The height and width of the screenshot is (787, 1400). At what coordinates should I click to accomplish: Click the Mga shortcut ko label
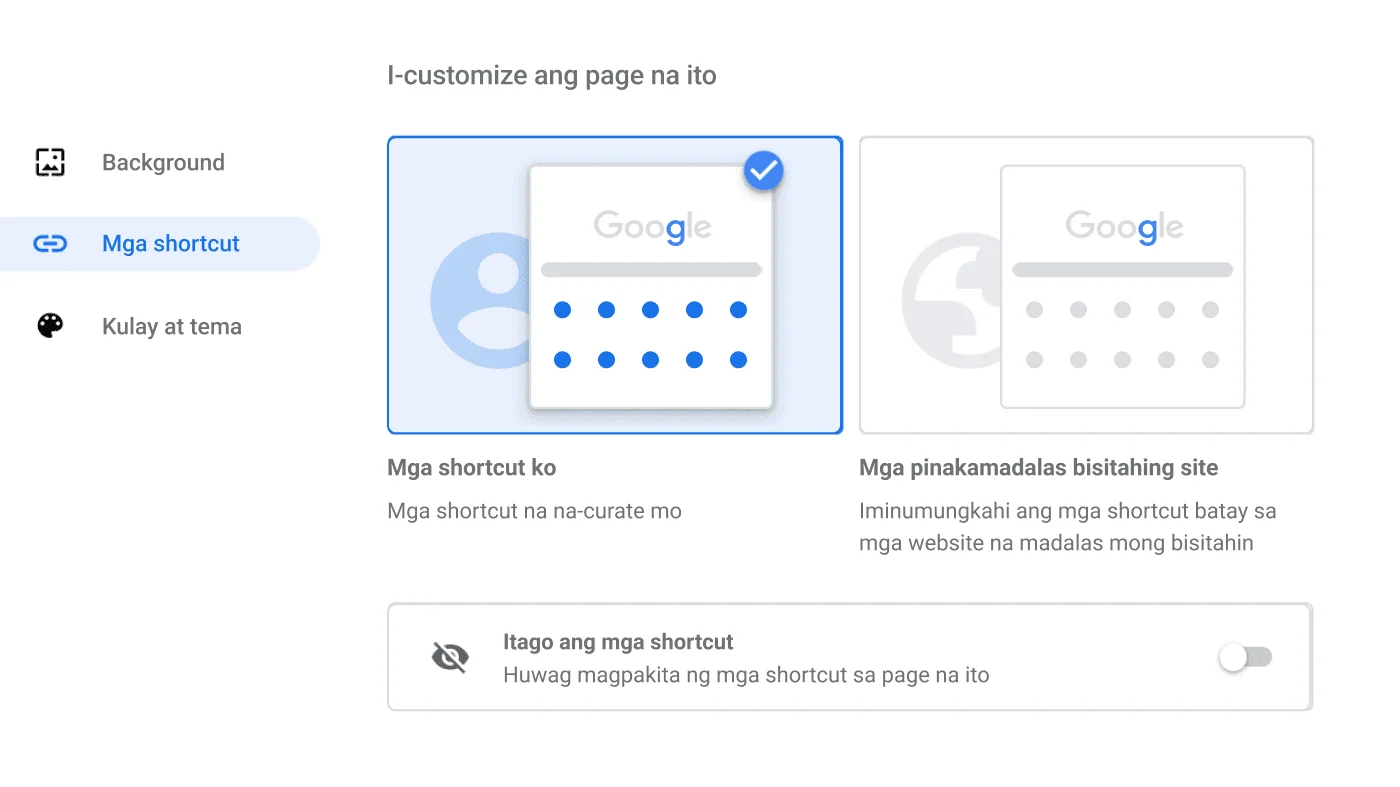(471, 467)
